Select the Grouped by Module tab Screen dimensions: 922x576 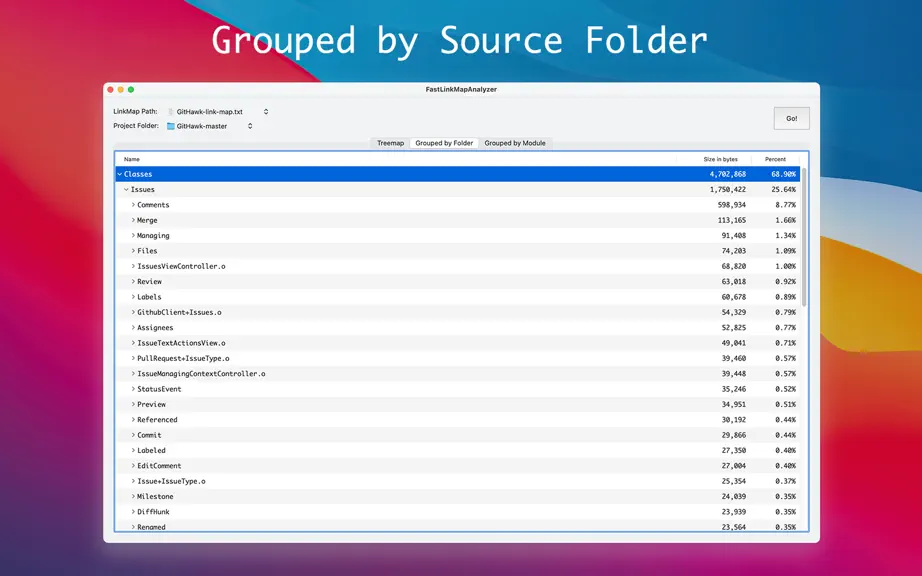tap(515, 143)
